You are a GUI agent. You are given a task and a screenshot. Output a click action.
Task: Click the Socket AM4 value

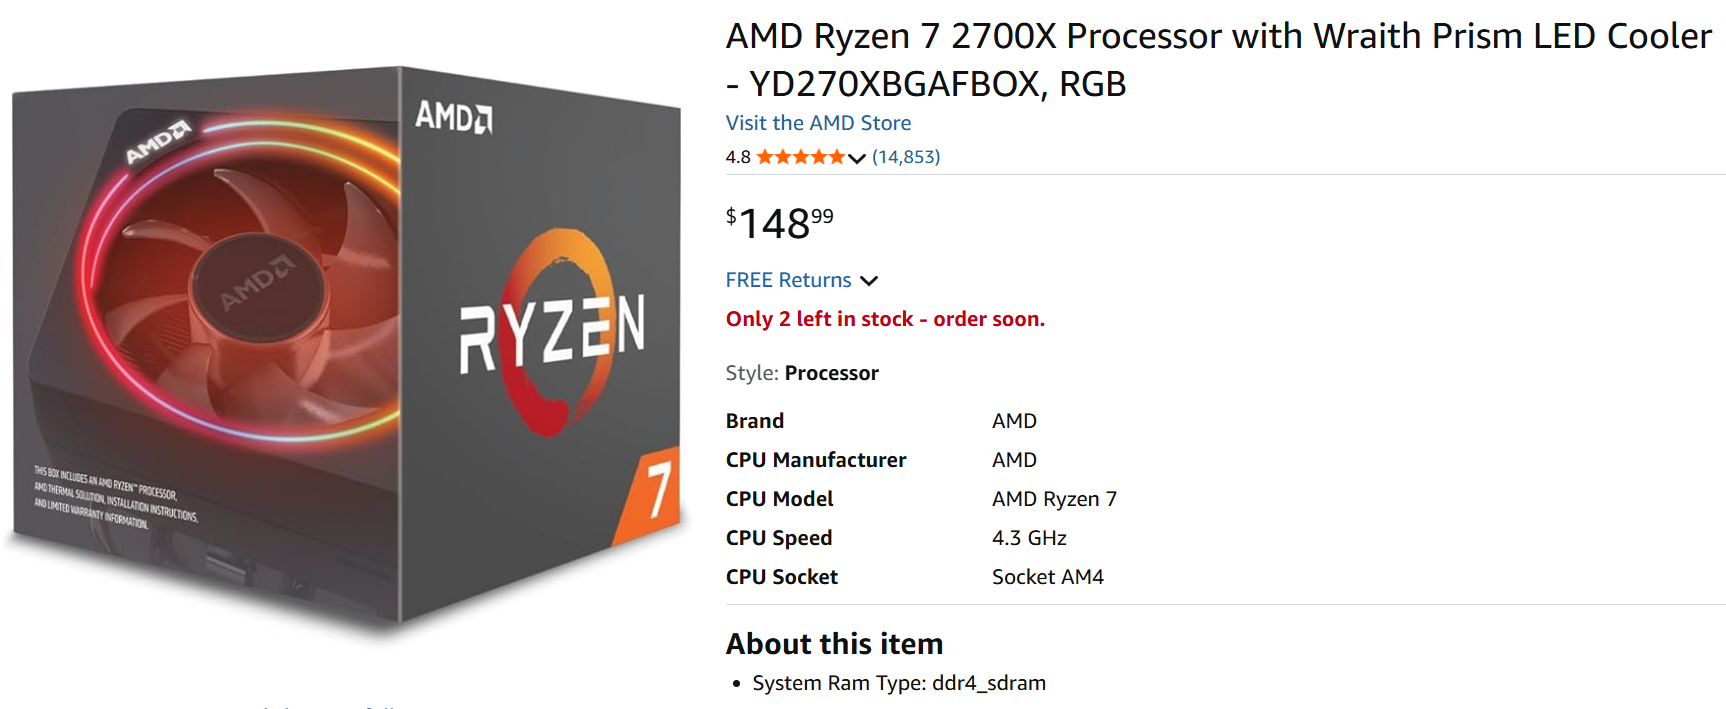pyautogui.click(x=1047, y=577)
